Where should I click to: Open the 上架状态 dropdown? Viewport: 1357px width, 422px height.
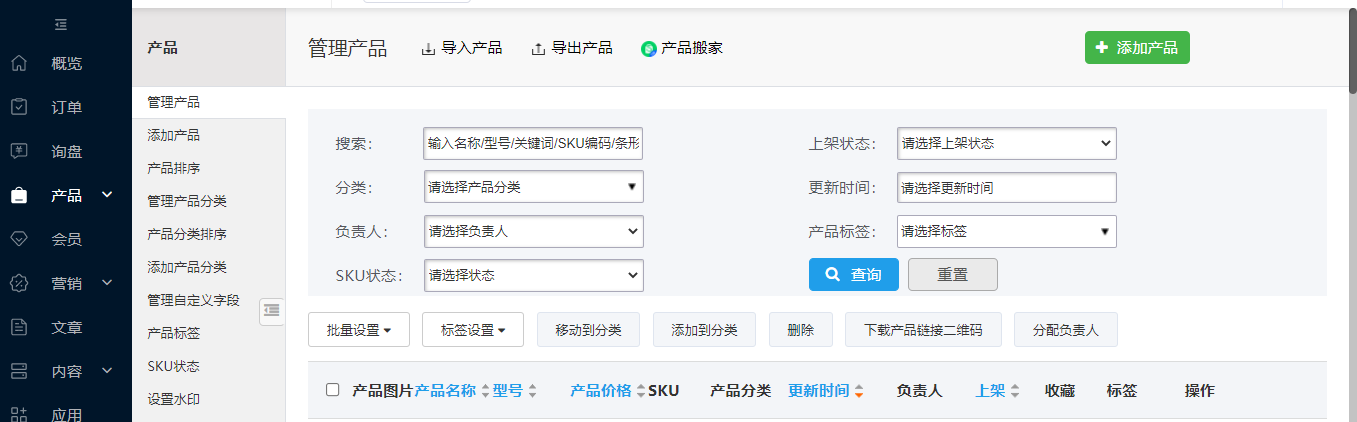click(1006, 143)
